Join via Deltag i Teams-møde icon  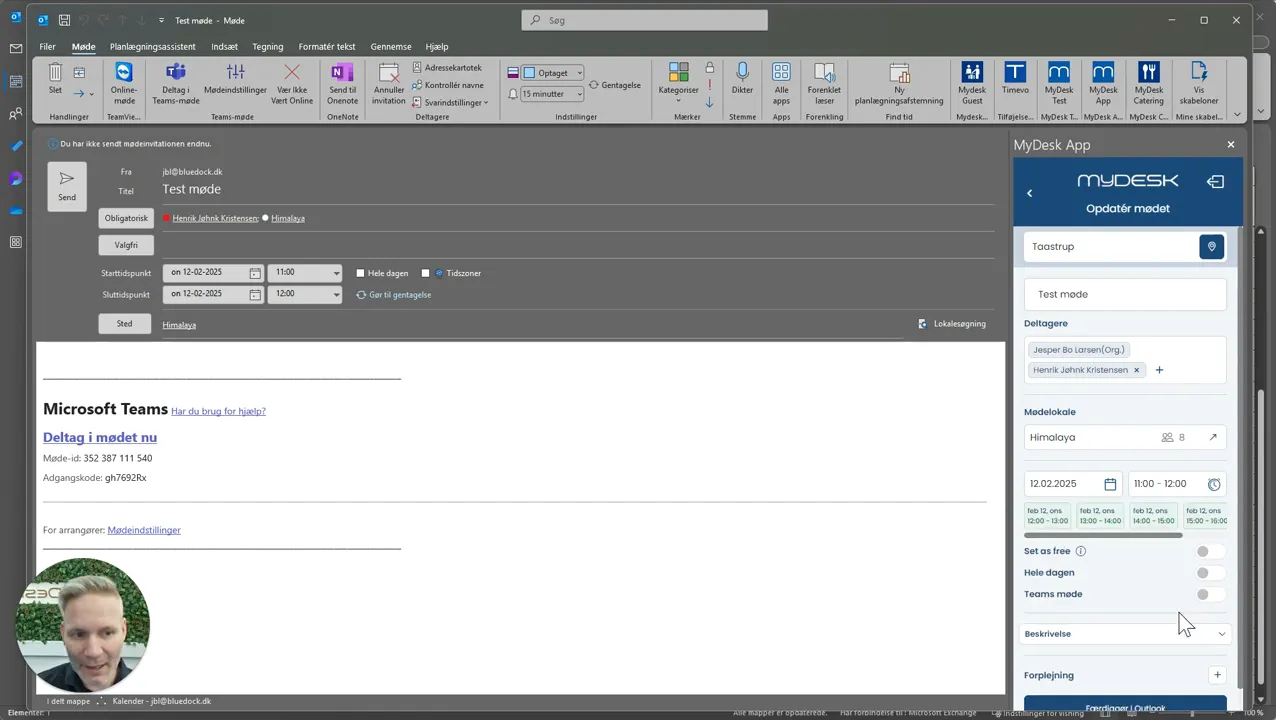176,83
